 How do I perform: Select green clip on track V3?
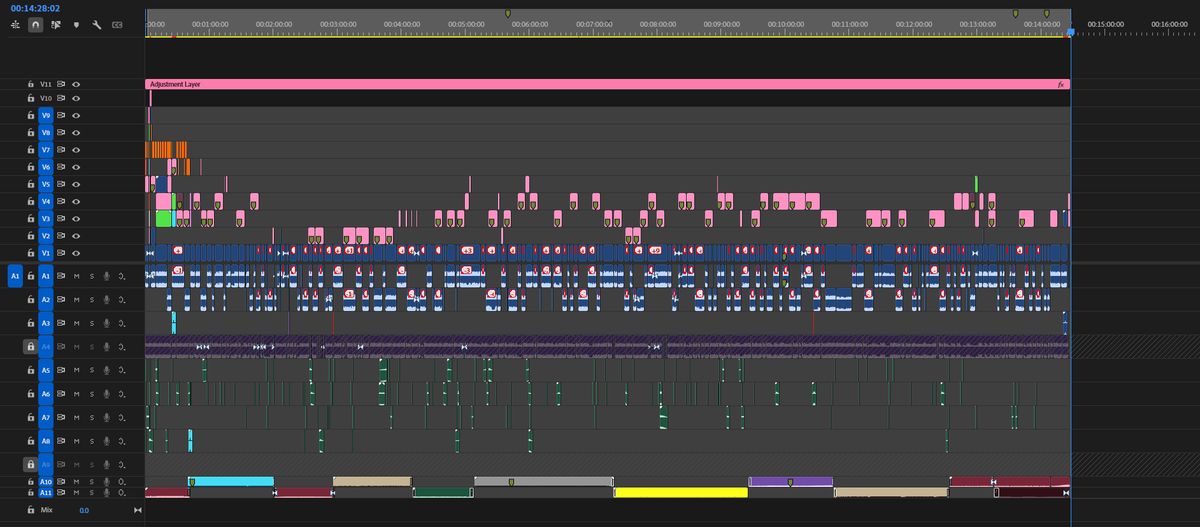tap(164, 218)
